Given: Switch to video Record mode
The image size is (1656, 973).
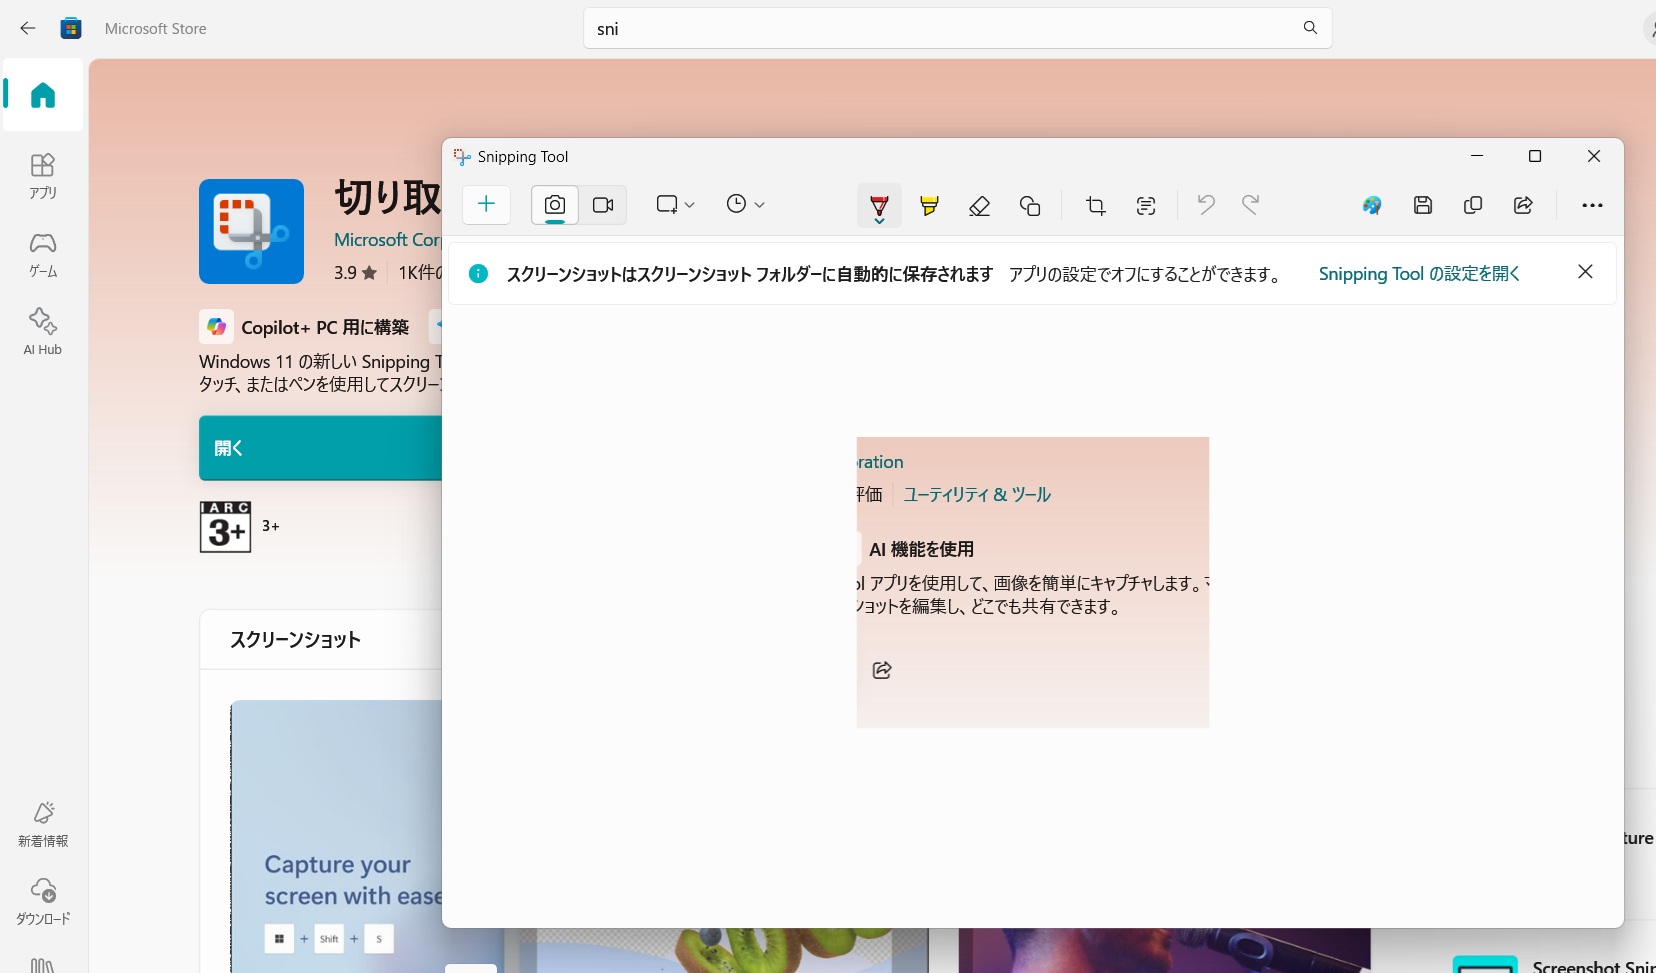Looking at the screenshot, I should (603, 205).
